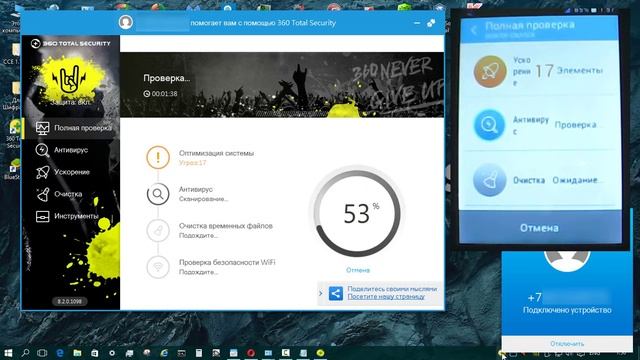Click the phone Очистка broom icon

tap(489, 180)
